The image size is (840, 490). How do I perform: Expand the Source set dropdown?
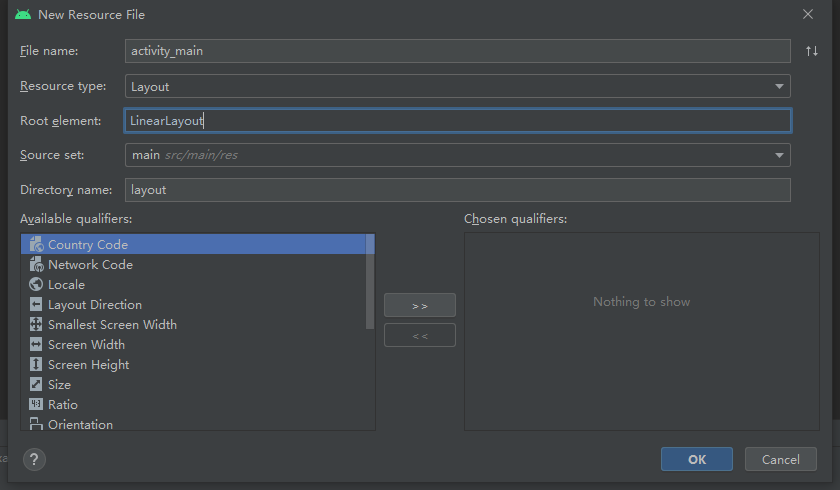click(778, 155)
